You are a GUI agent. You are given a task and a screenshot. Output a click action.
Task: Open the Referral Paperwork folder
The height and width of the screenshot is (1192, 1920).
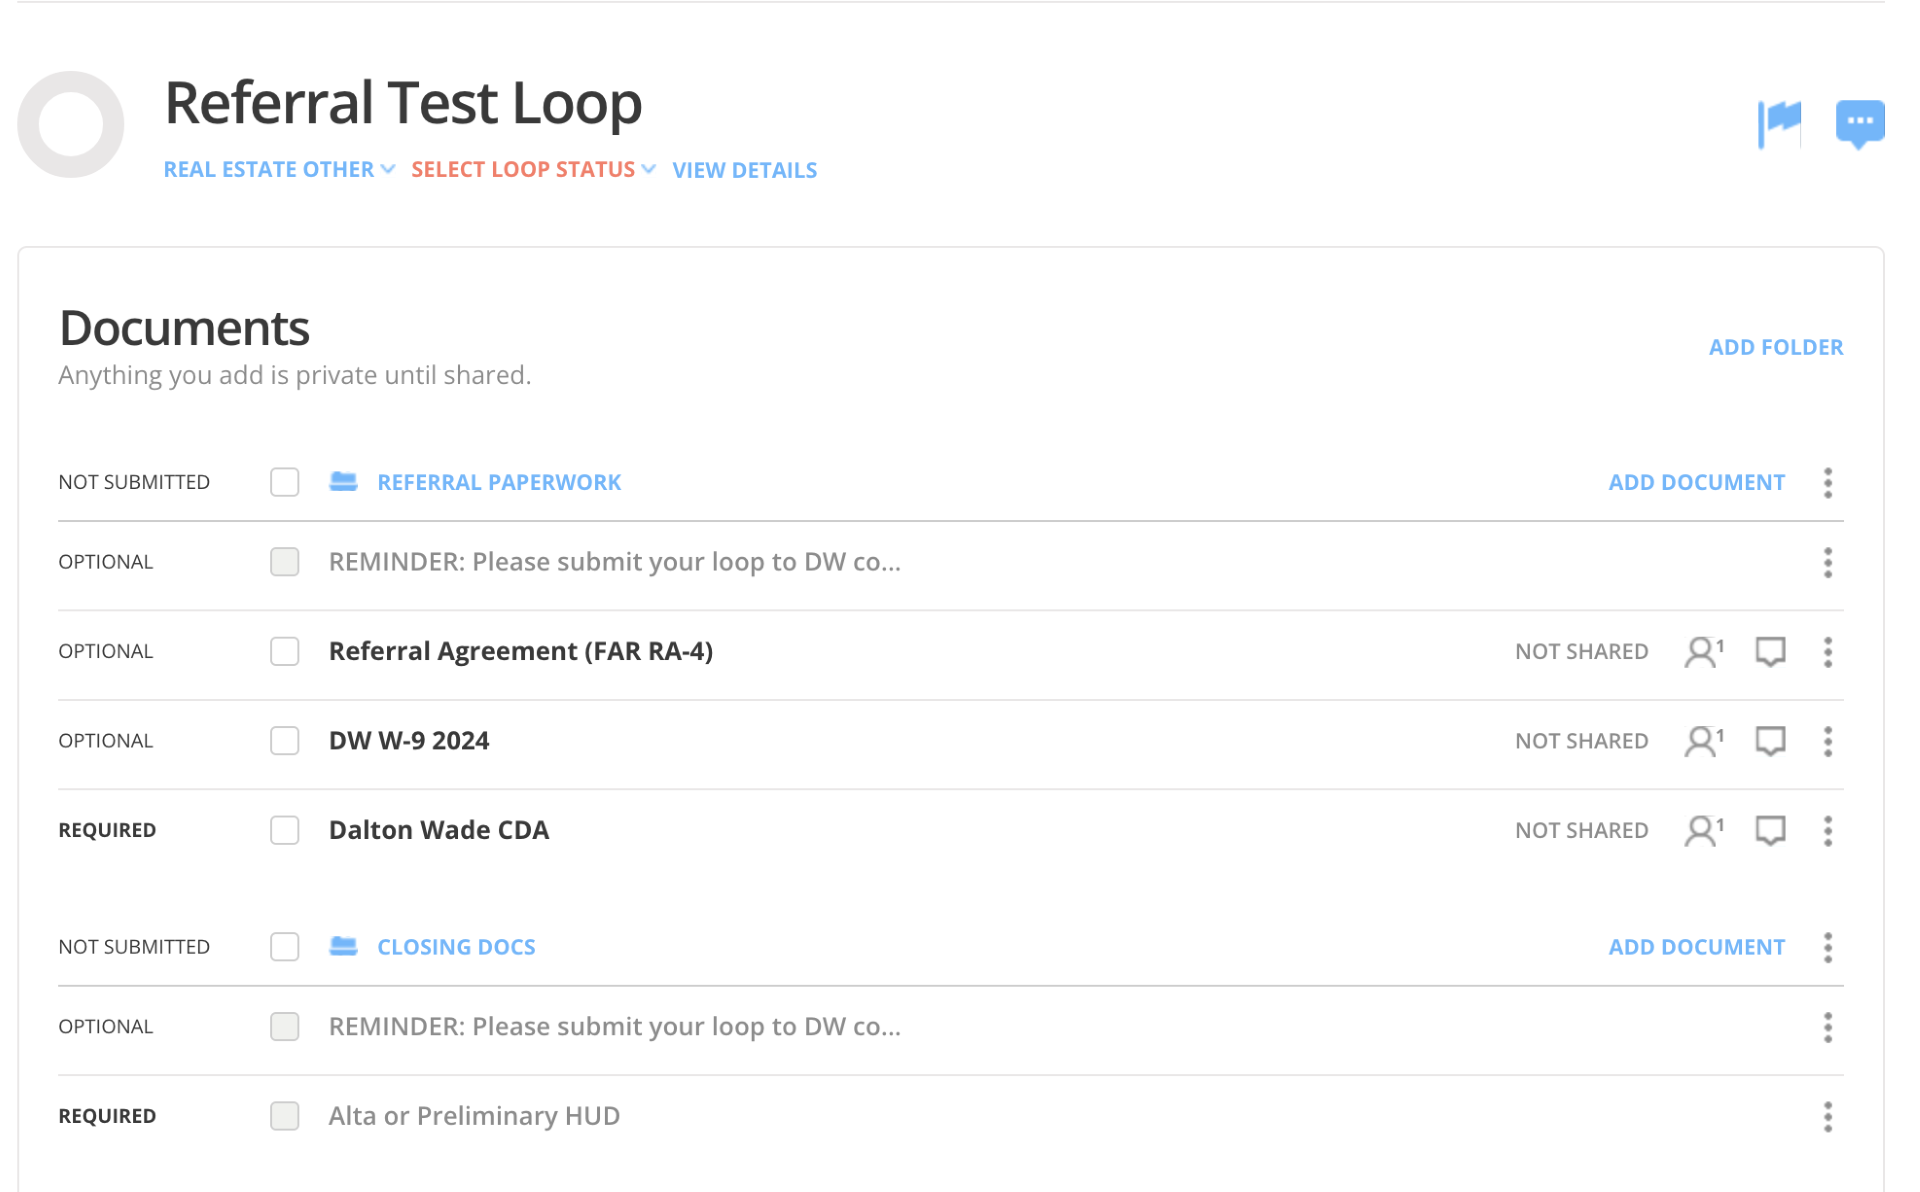pos(498,483)
